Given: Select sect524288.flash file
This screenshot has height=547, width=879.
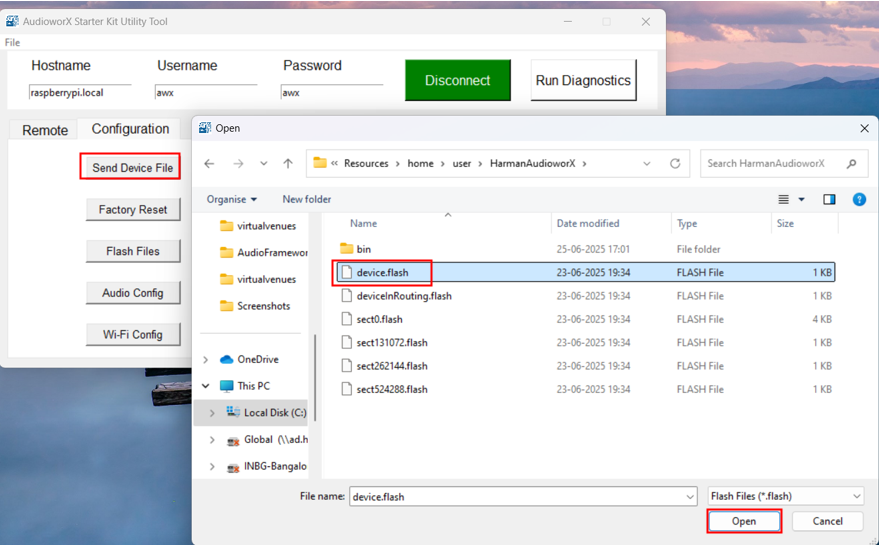Looking at the screenshot, I should pyautogui.click(x=586, y=390).
